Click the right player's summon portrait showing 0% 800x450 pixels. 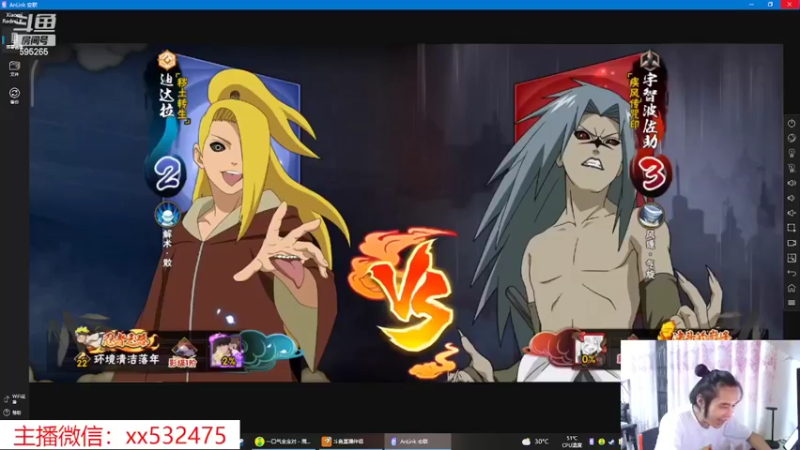(589, 350)
